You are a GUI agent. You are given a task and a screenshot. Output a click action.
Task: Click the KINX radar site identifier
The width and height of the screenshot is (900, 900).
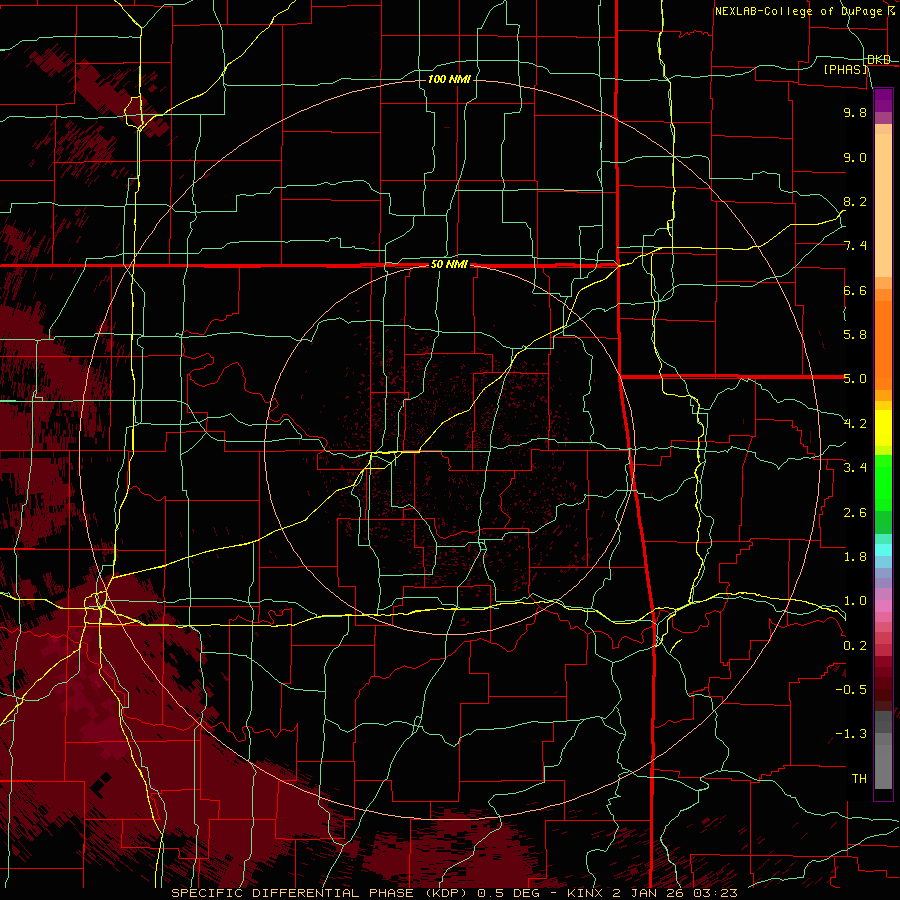tap(585, 893)
